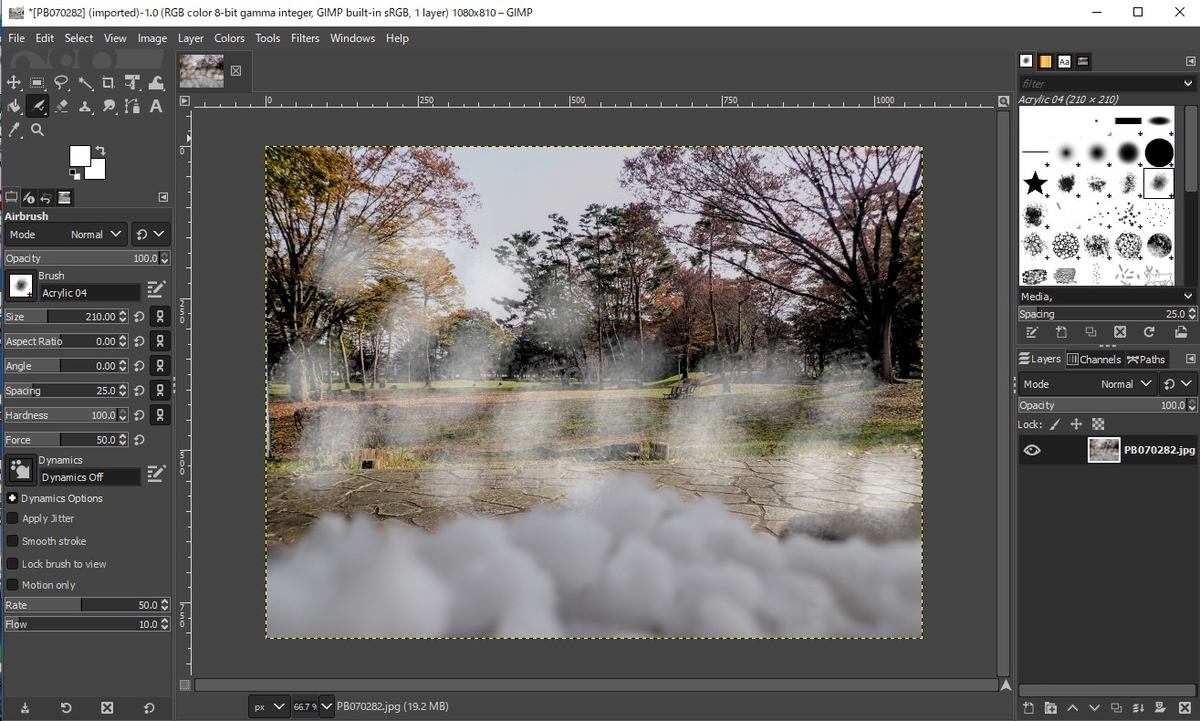Image resolution: width=1200 pixels, height=721 pixels.
Task: Select the Paths tool
Action: point(132,106)
